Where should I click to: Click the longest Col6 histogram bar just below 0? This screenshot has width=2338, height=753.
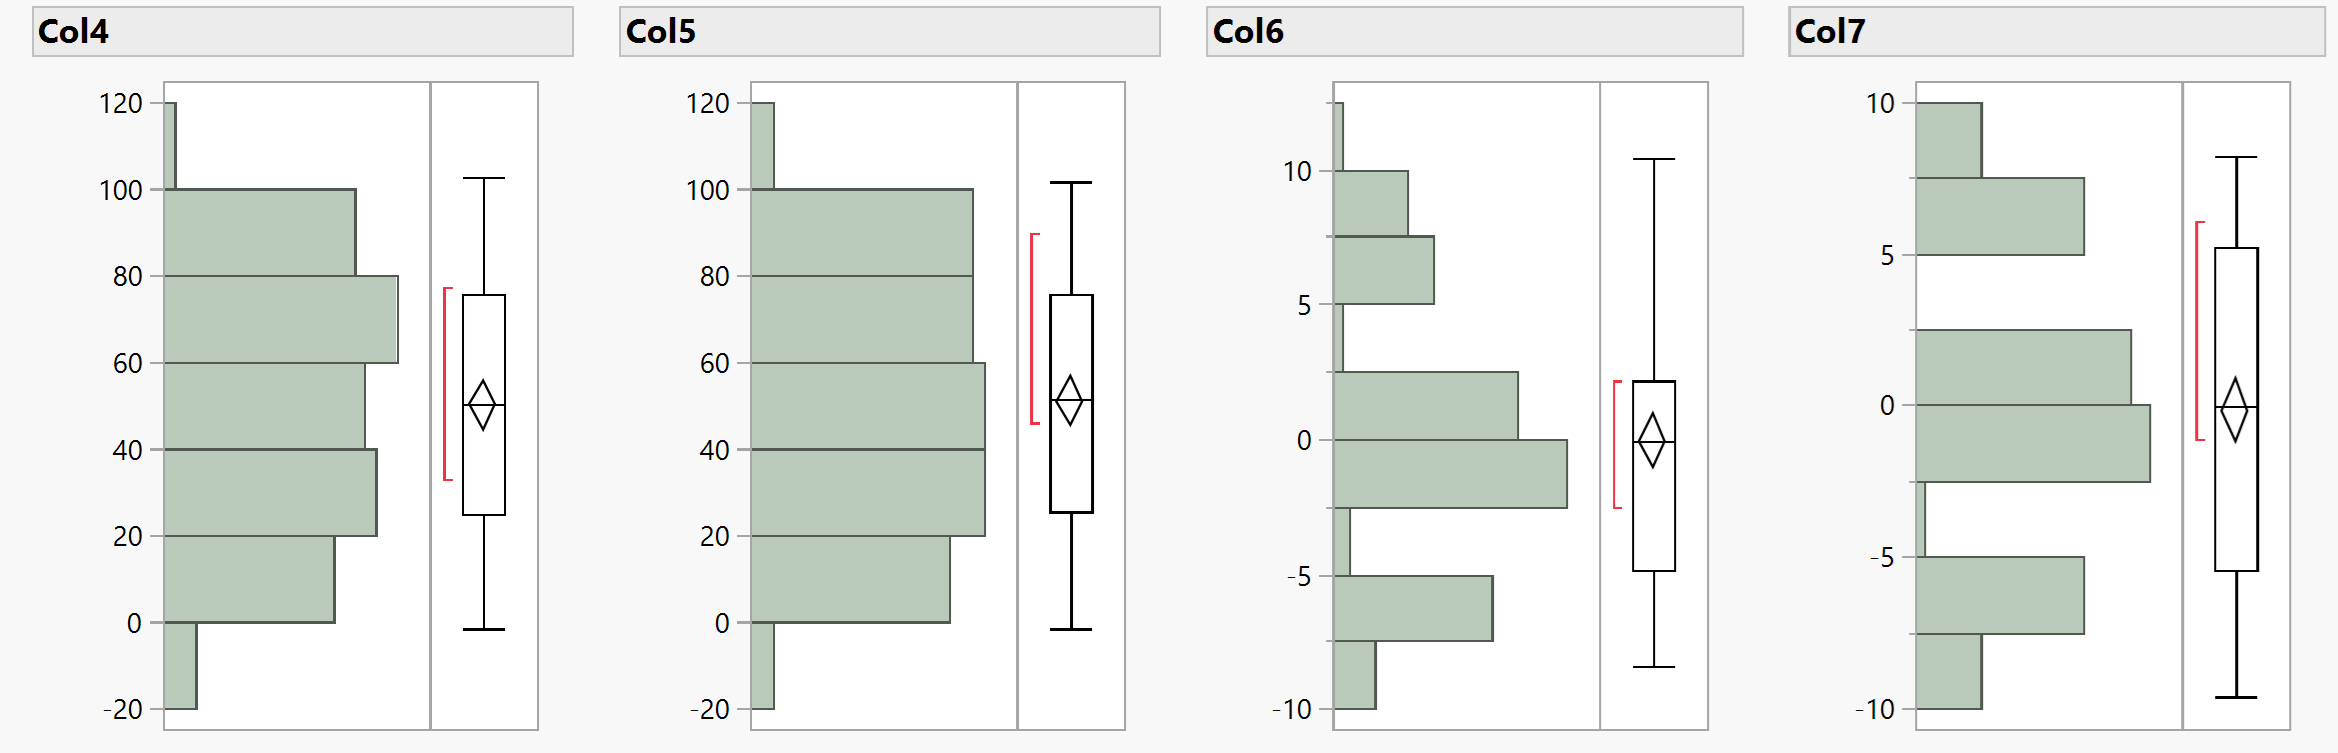1450,474
